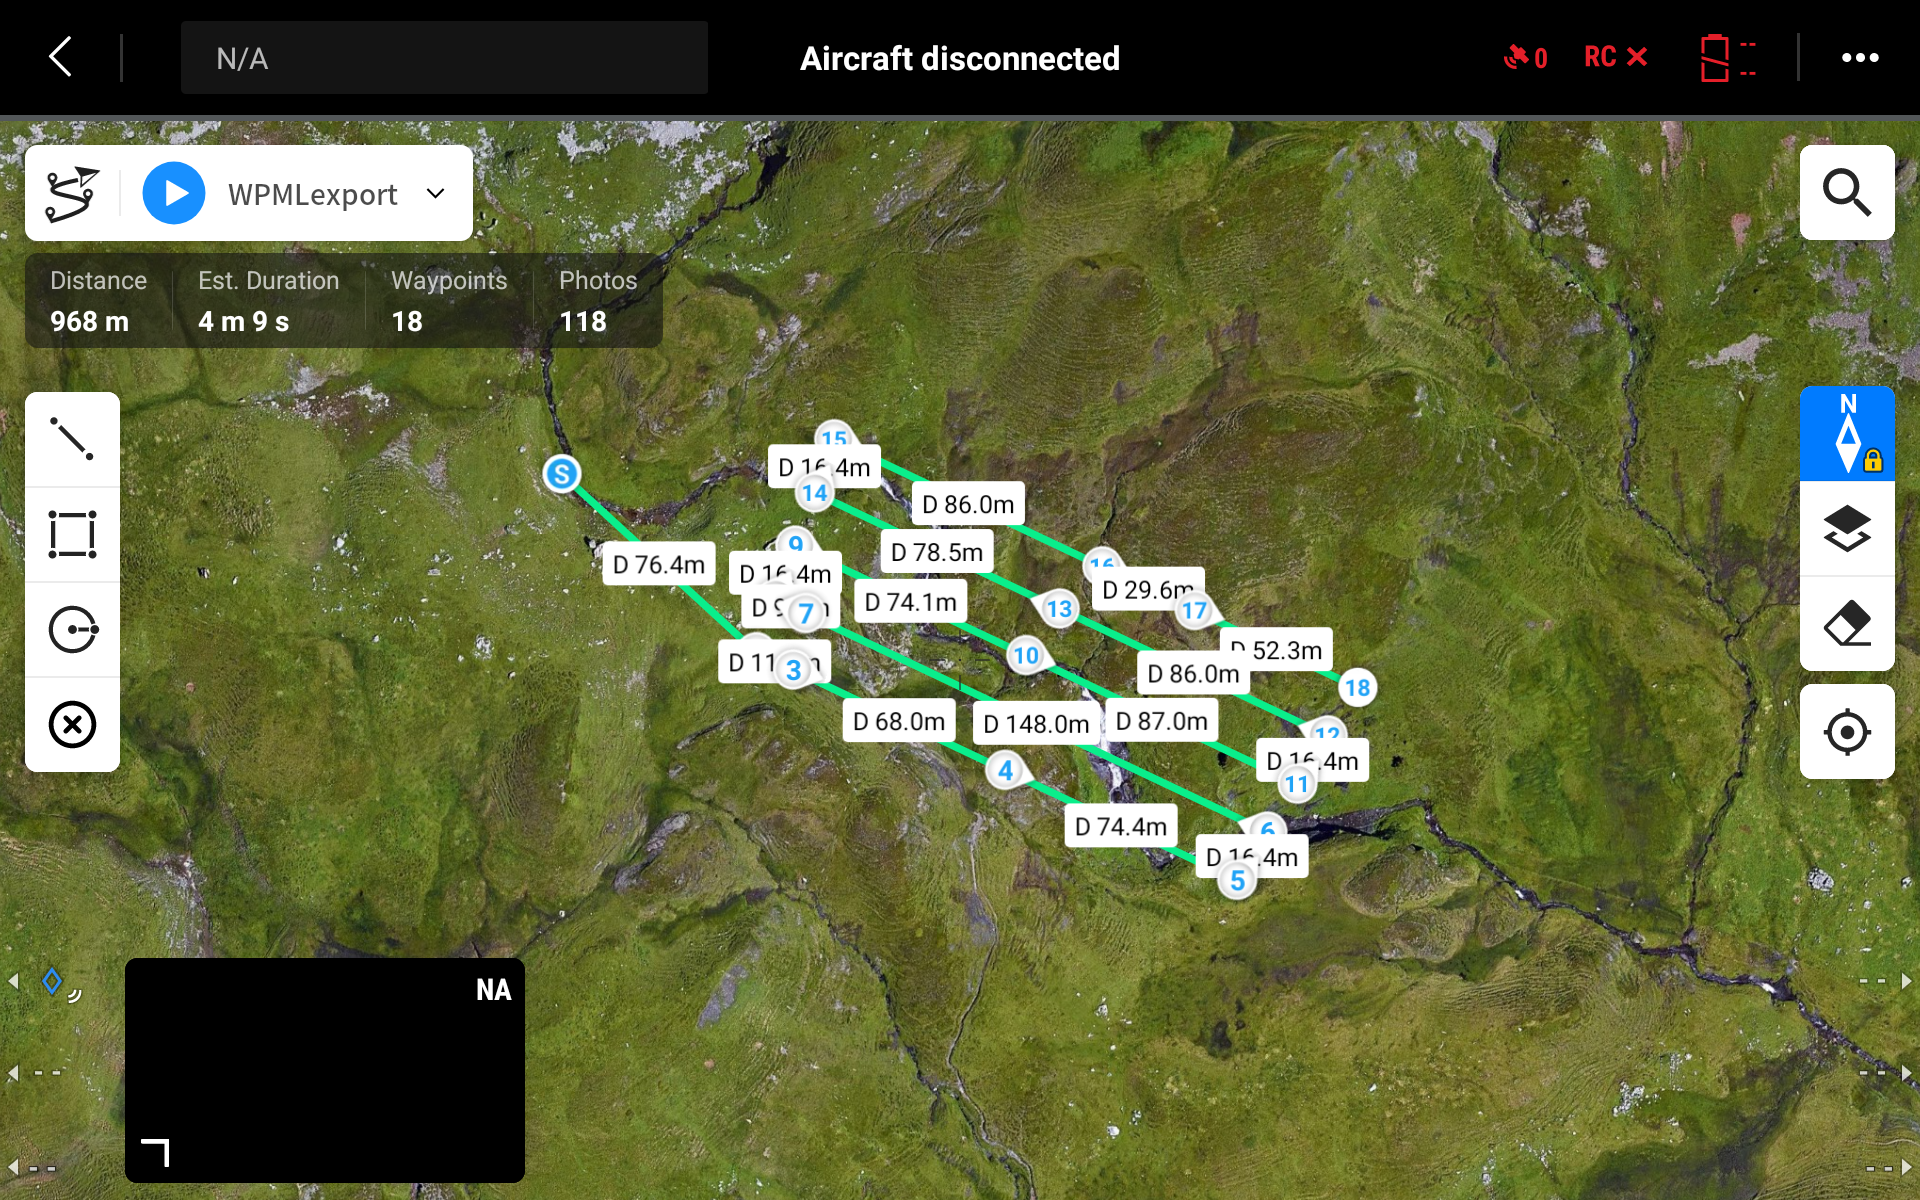This screenshot has width=1920, height=1200.
Task: Select the rectangle area tool
Action: pos(72,534)
